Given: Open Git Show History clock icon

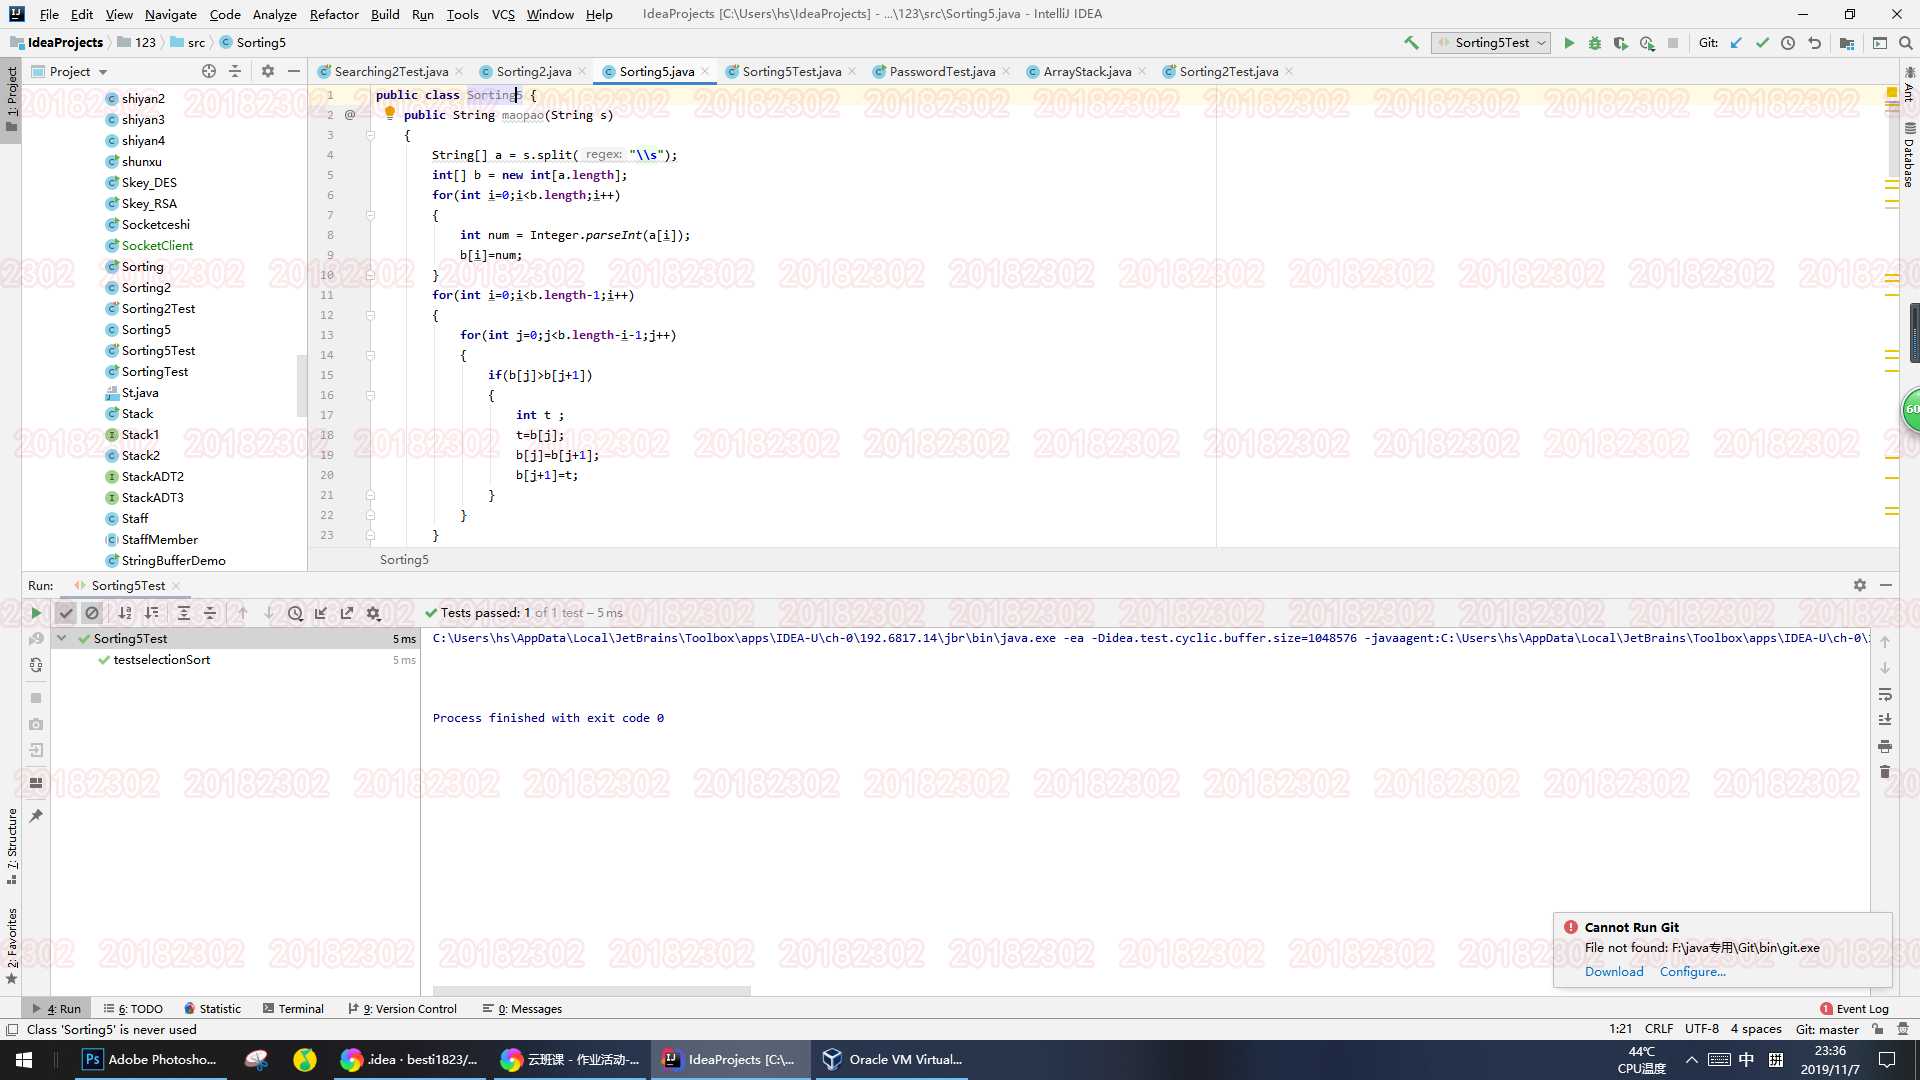Looking at the screenshot, I should tap(1788, 43).
